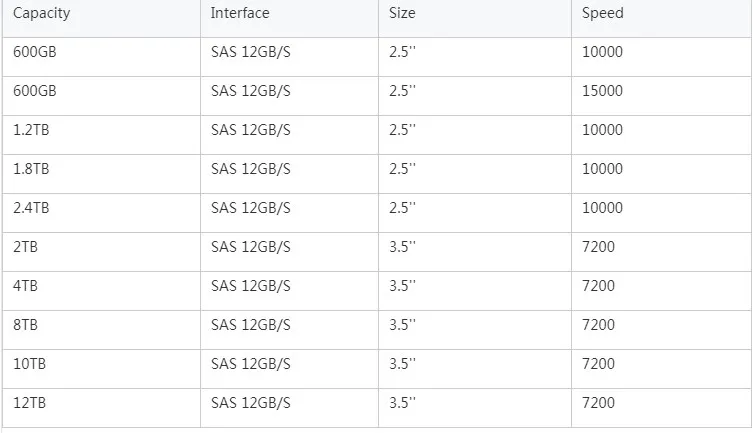Select the size cell in the 12TB row
Image resolution: width=753 pixels, height=433 pixels.
tap(402, 403)
